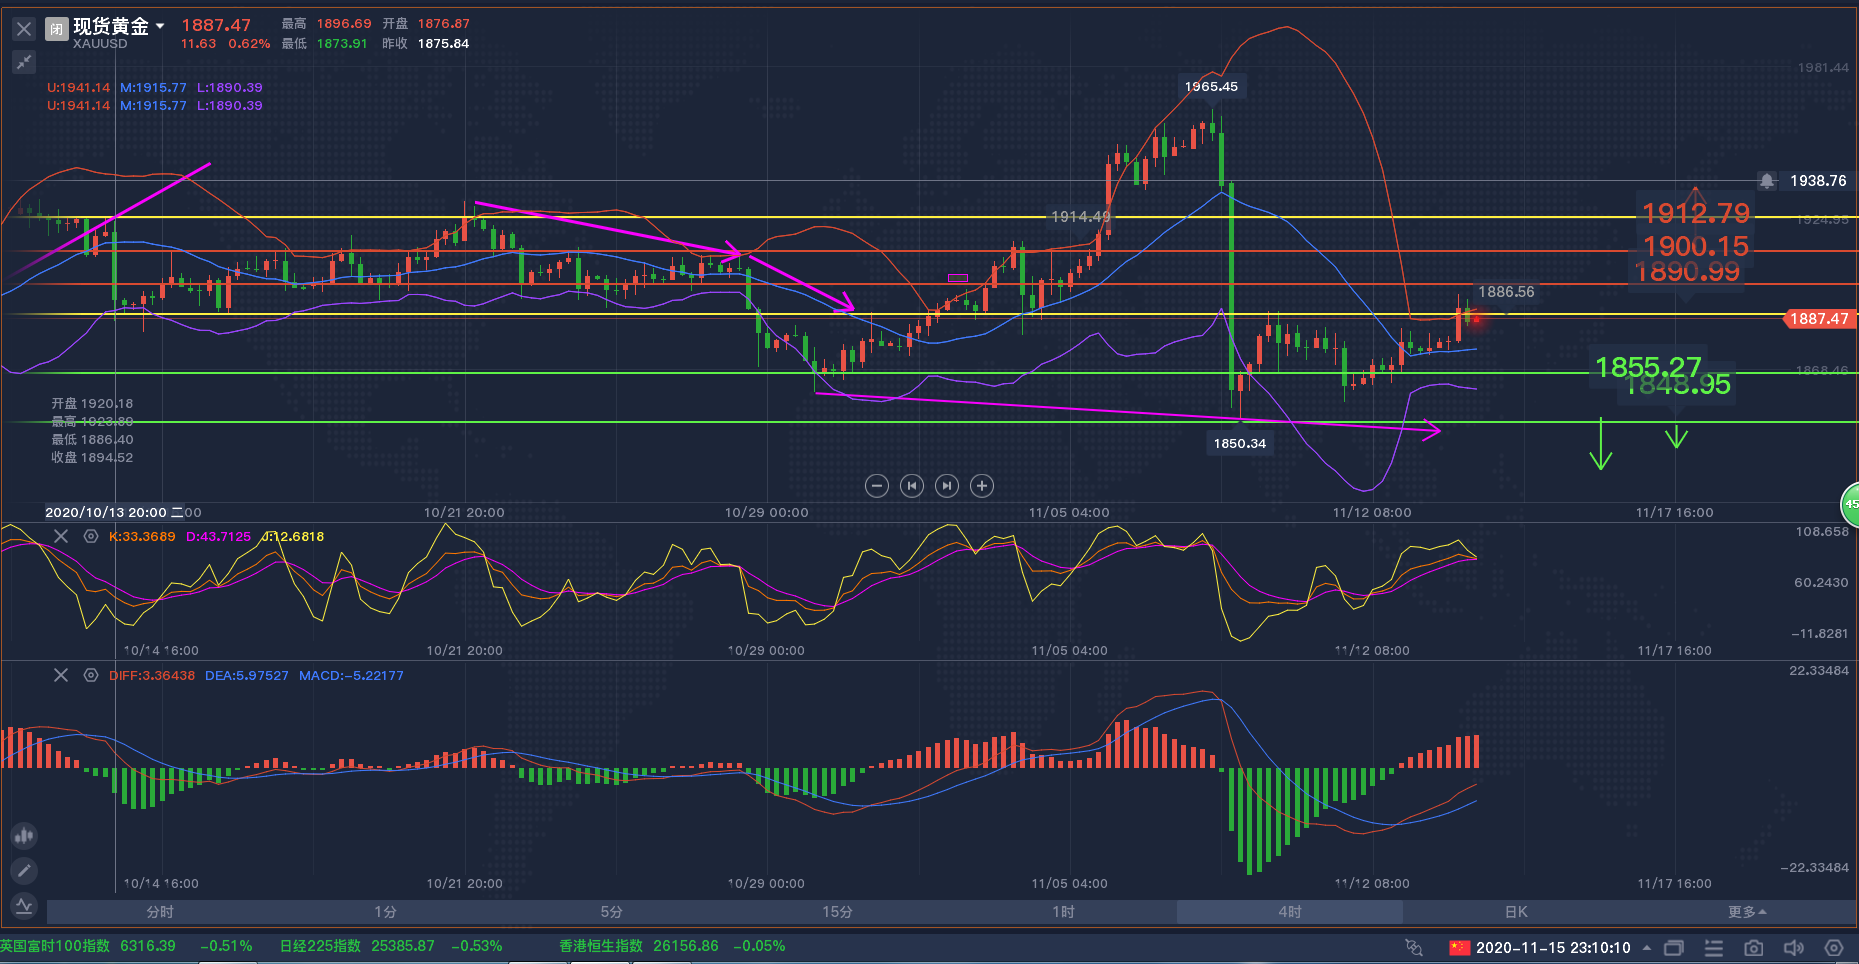The width and height of the screenshot is (1859, 964).
Task: Take a screenshot with camera icon
Action: point(1754,947)
